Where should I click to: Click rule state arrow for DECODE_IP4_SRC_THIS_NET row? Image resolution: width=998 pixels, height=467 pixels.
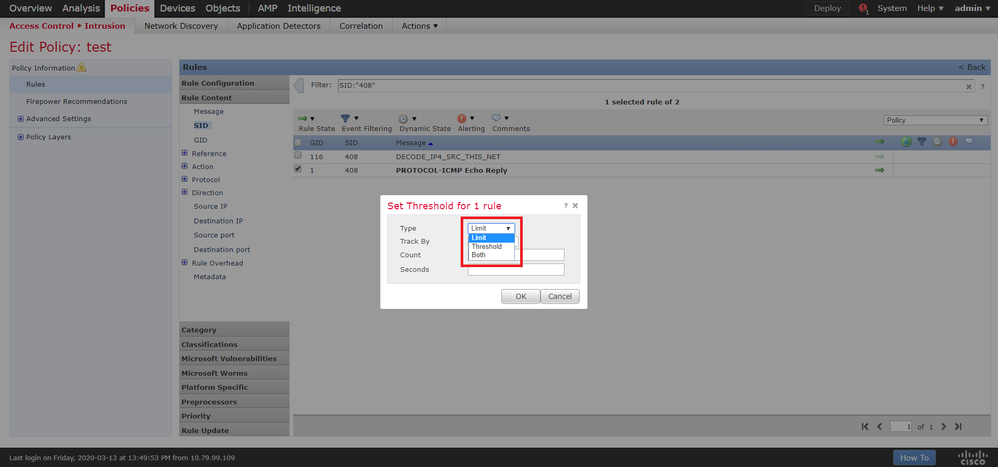880,157
